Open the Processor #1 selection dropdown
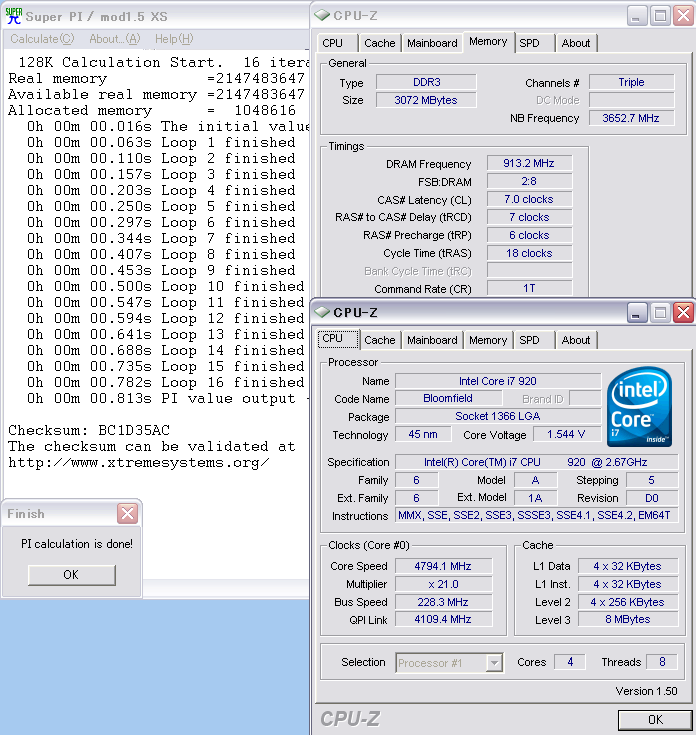The height and width of the screenshot is (735, 696). [449, 663]
